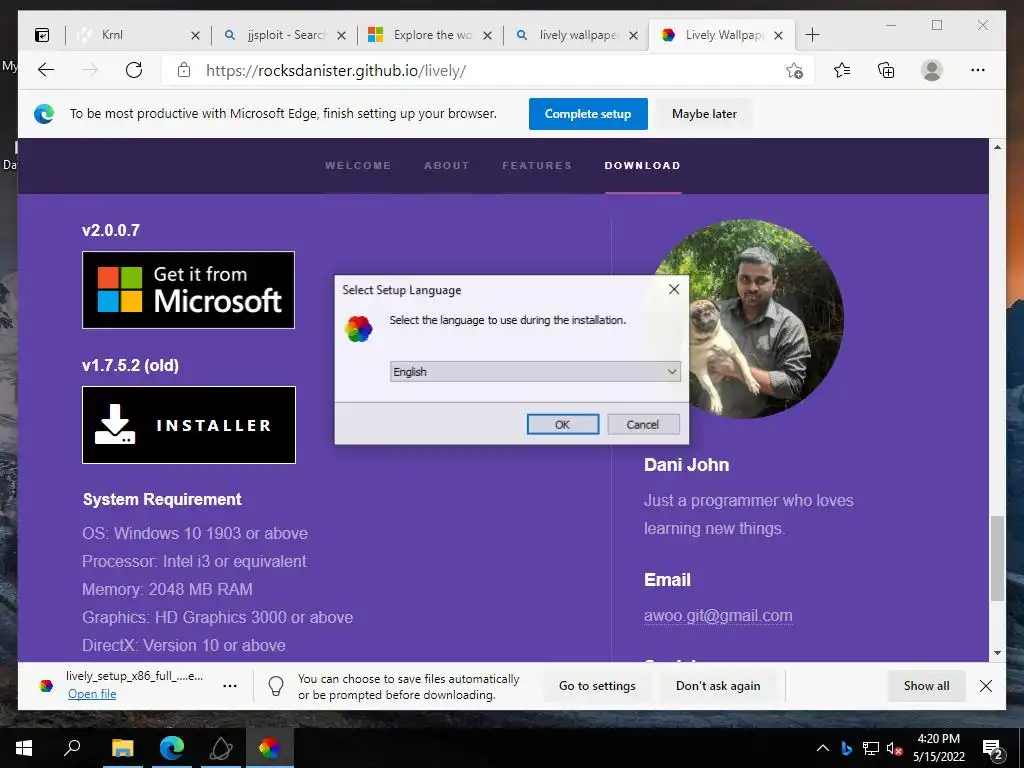Click Don't ask again button
1024x768 pixels.
[x=718, y=686]
